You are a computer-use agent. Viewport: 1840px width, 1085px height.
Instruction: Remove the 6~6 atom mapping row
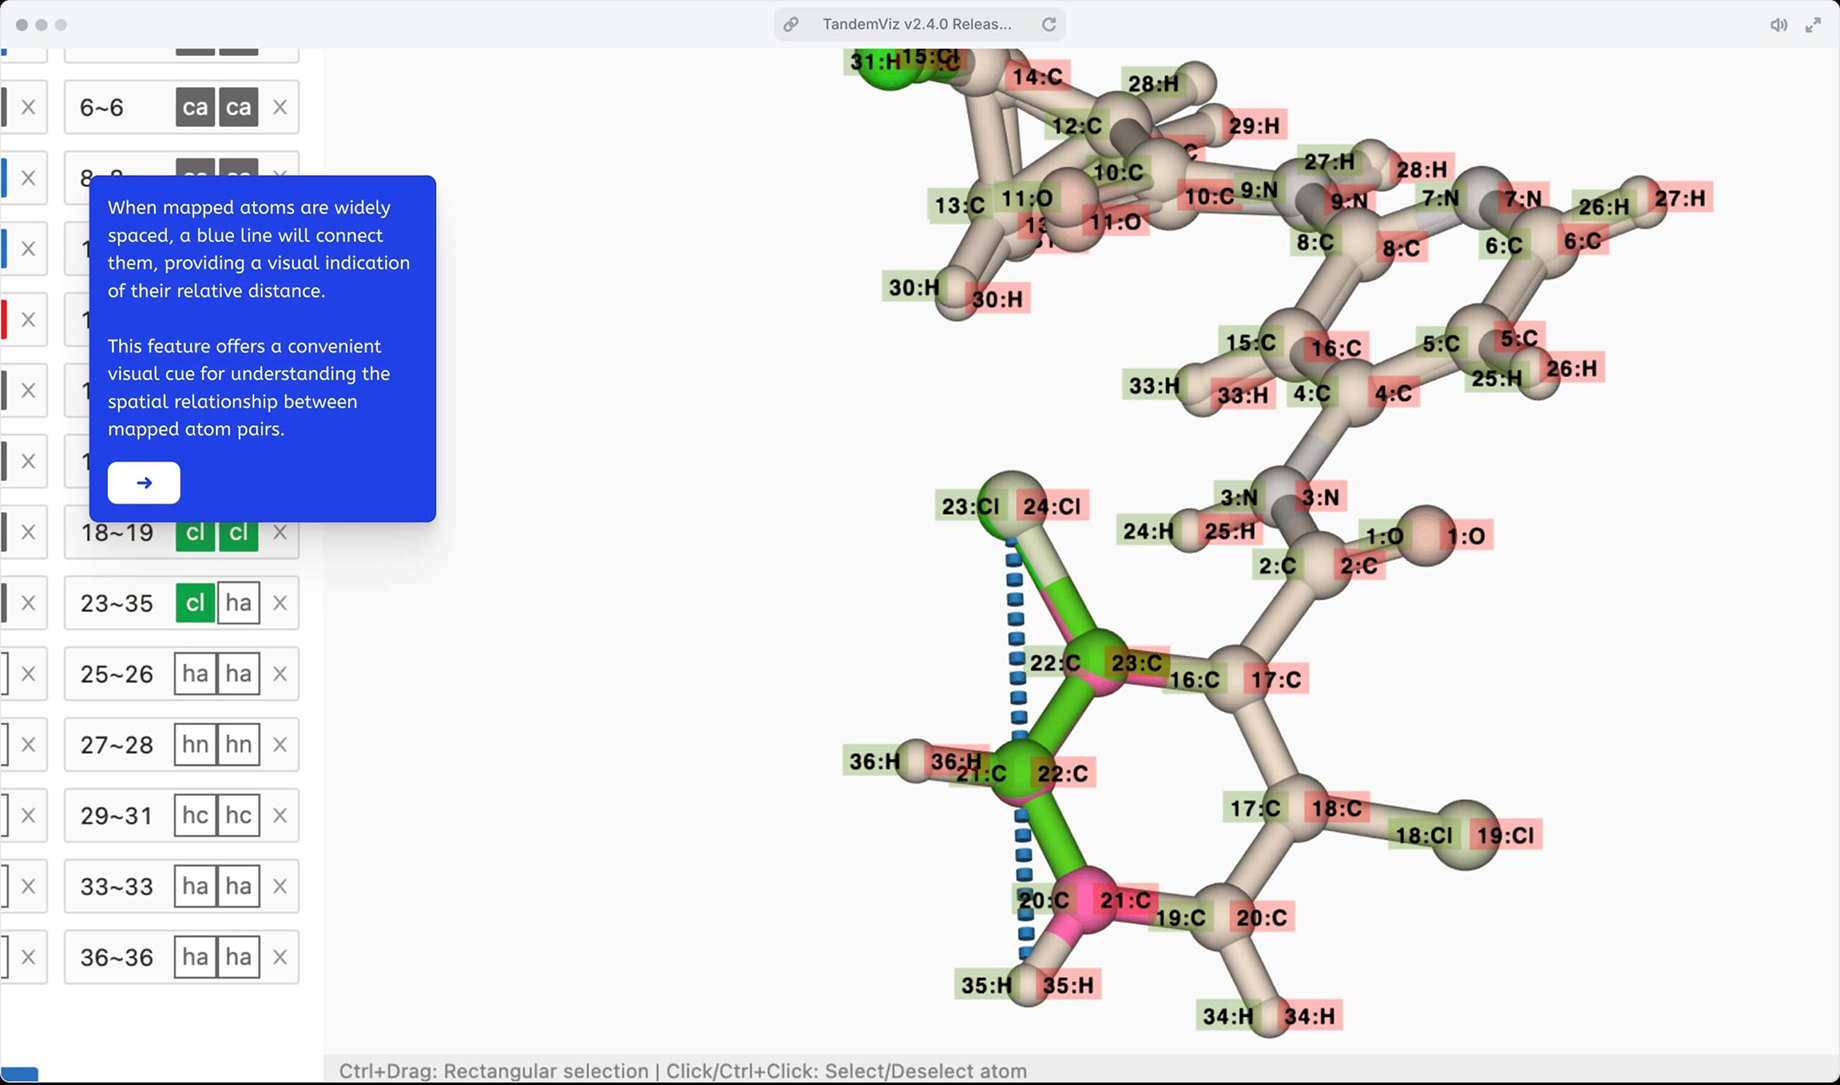(280, 107)
